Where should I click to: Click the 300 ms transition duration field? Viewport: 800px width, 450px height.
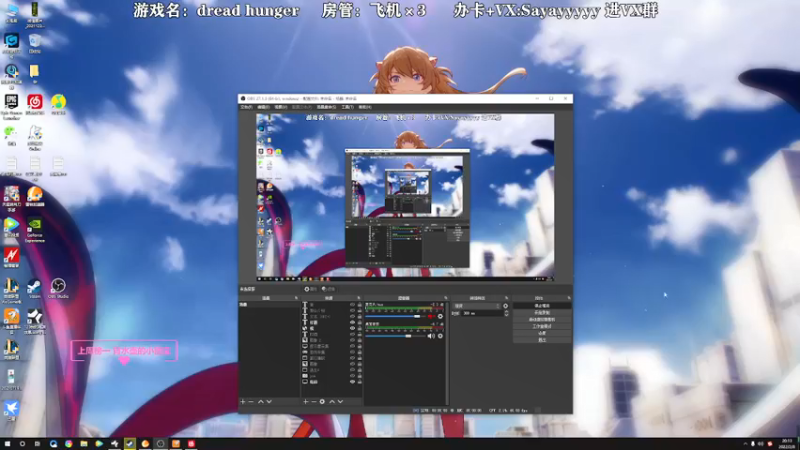[482, 313]
